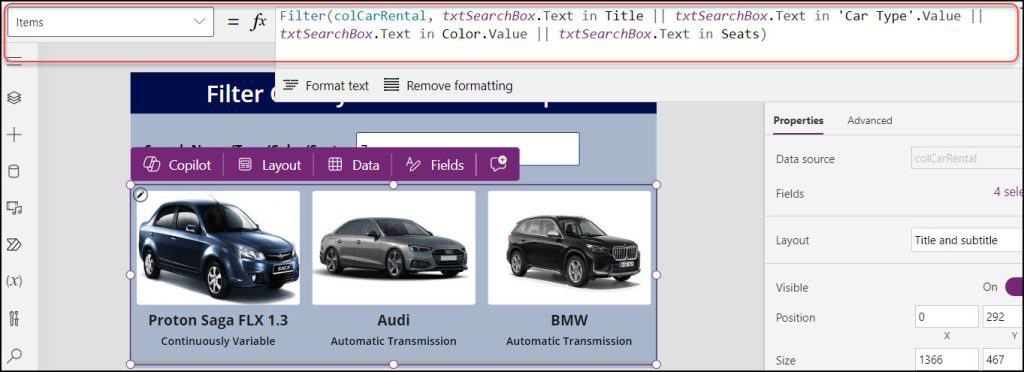Click the Position X field
Screen dimensions: 1024x372
[x=947, y=317]
